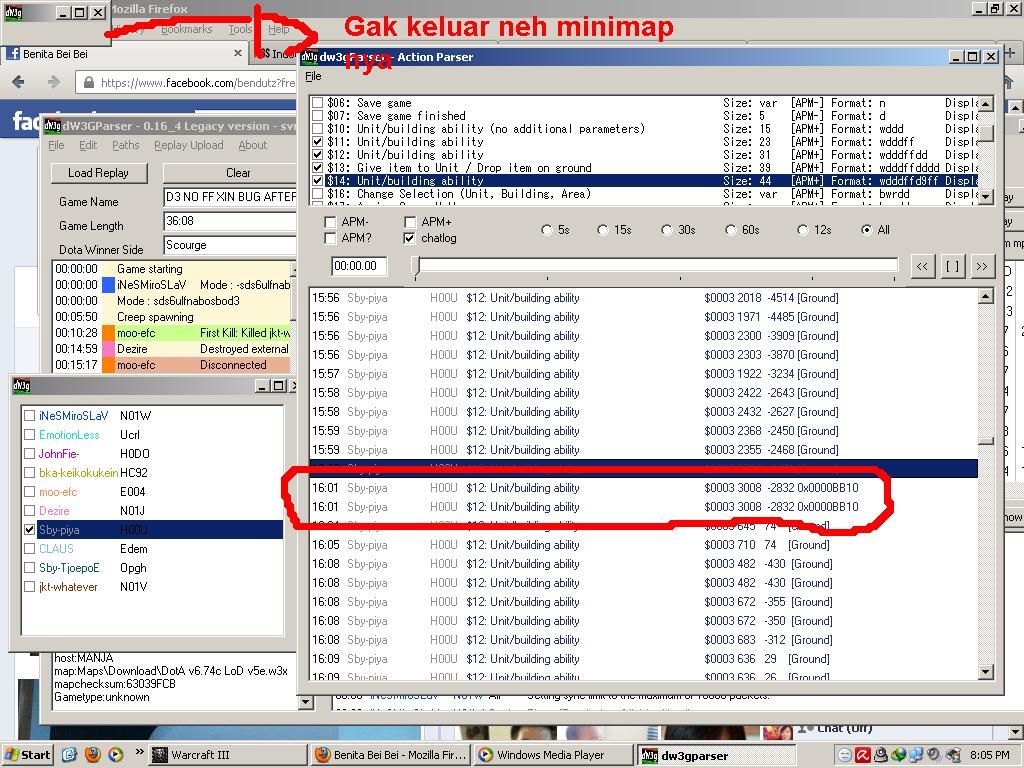Check the Sby-TjoepoE player checkbox
The height and width of the screenshot is (768, 1024).
29,568
